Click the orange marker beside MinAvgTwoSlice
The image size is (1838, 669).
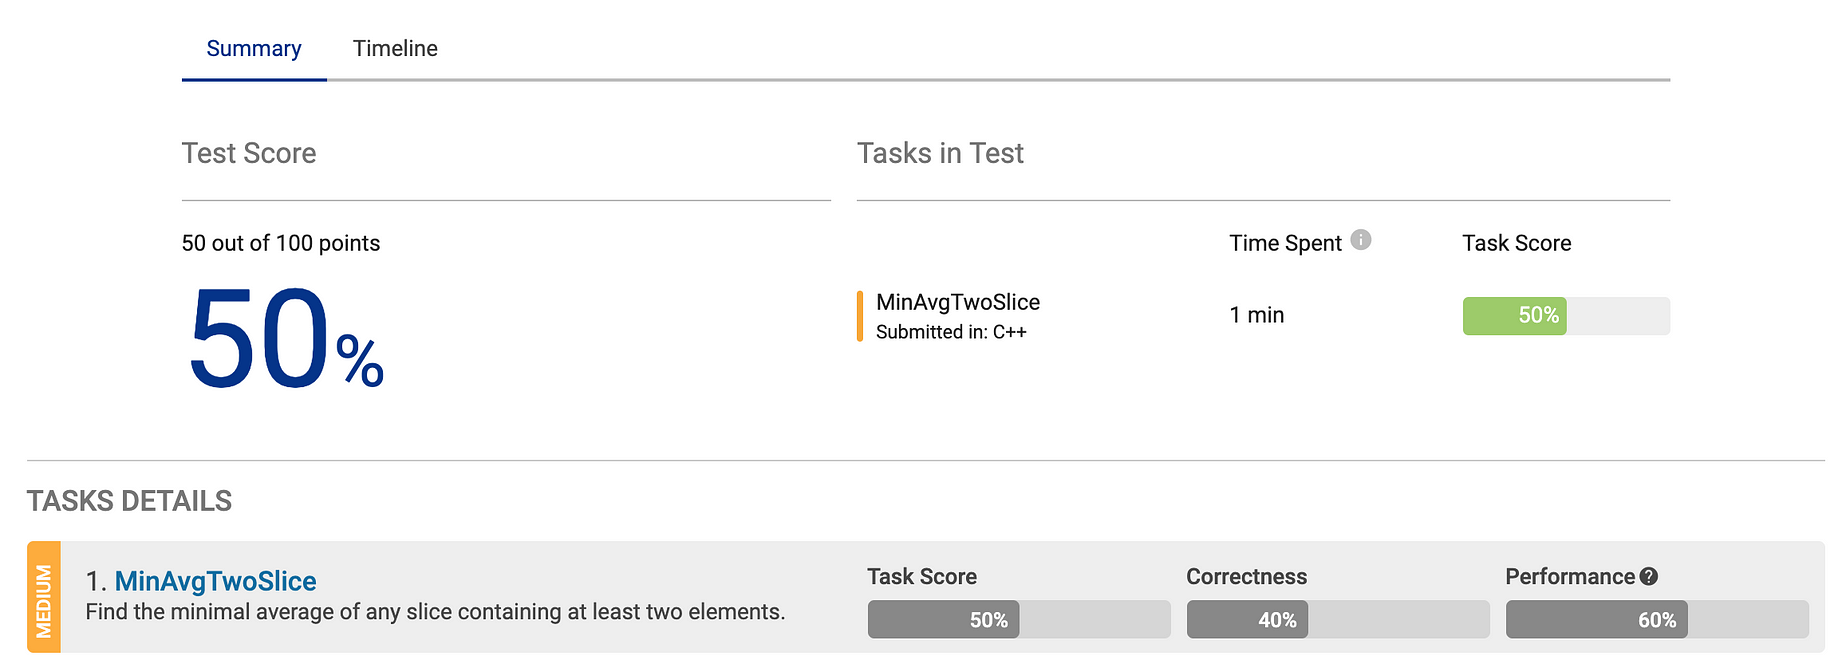point(860,316)
